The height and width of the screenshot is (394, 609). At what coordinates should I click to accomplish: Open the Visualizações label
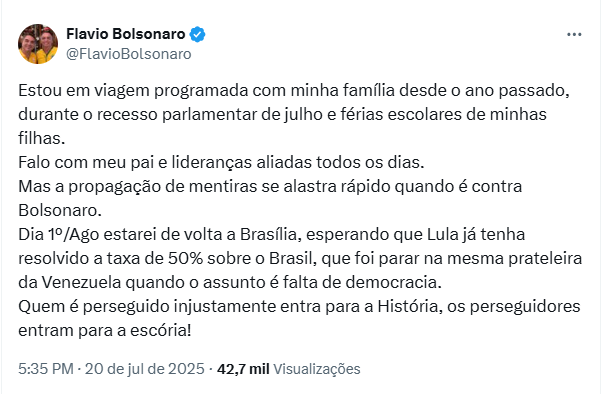tap(317, 369)
